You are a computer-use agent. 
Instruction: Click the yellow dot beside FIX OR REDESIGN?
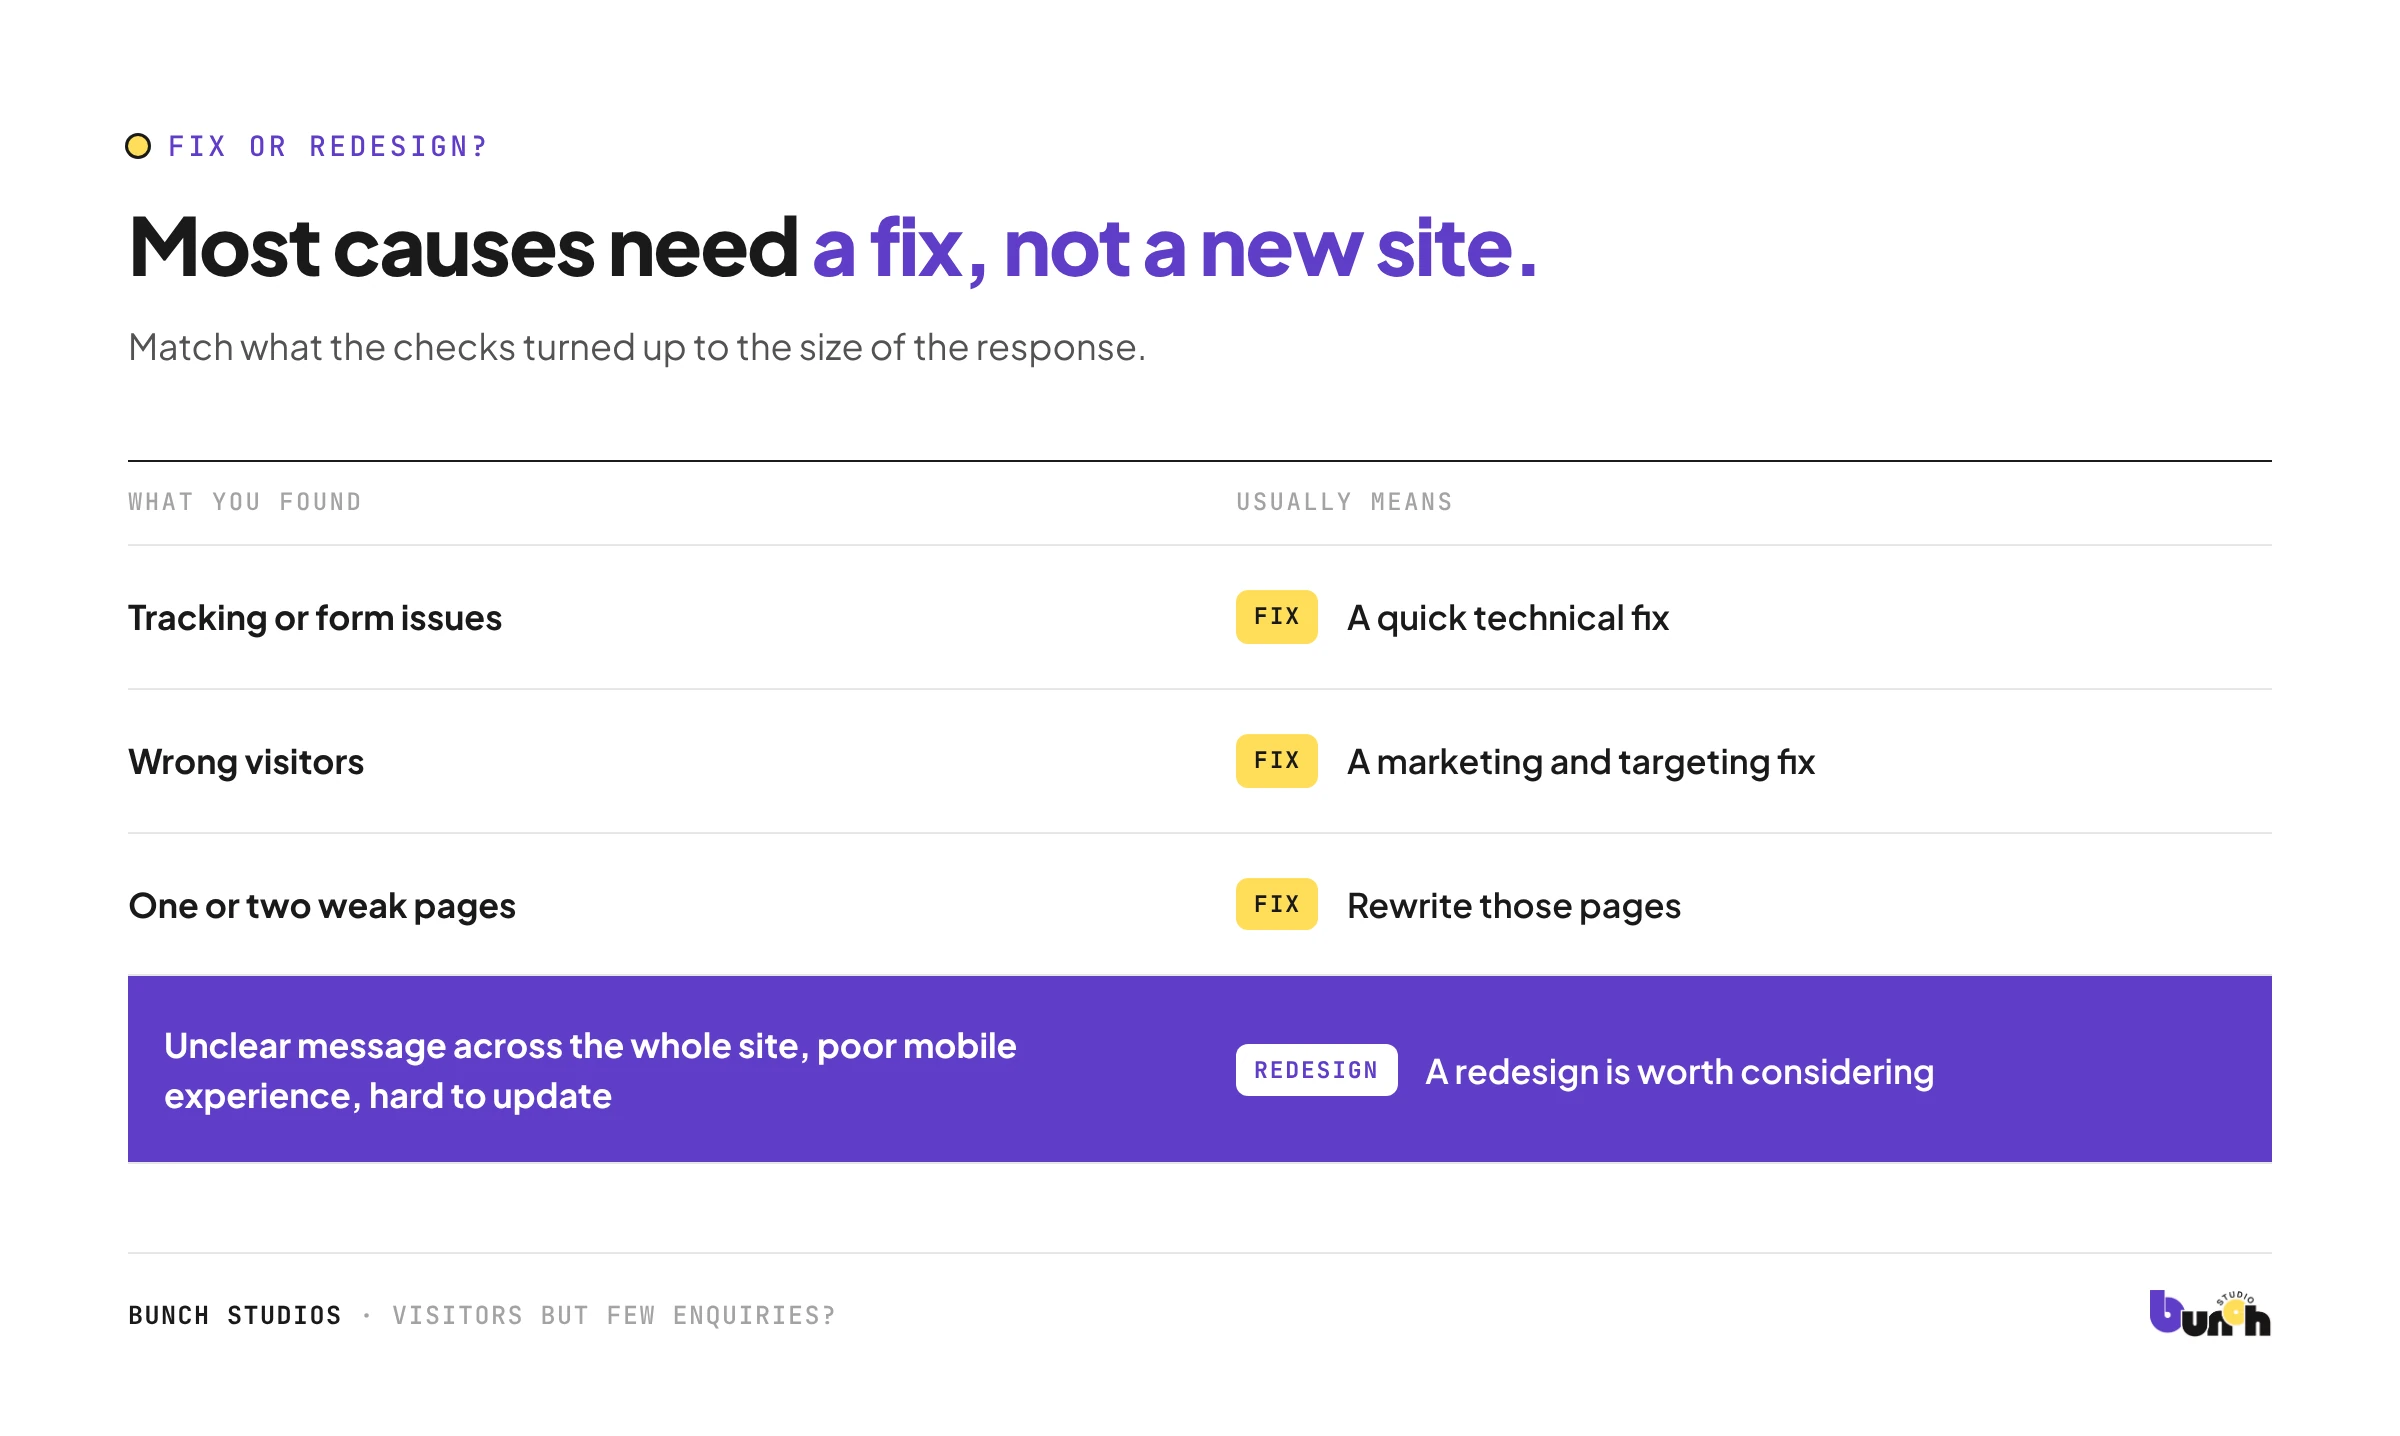coord(138,146)
